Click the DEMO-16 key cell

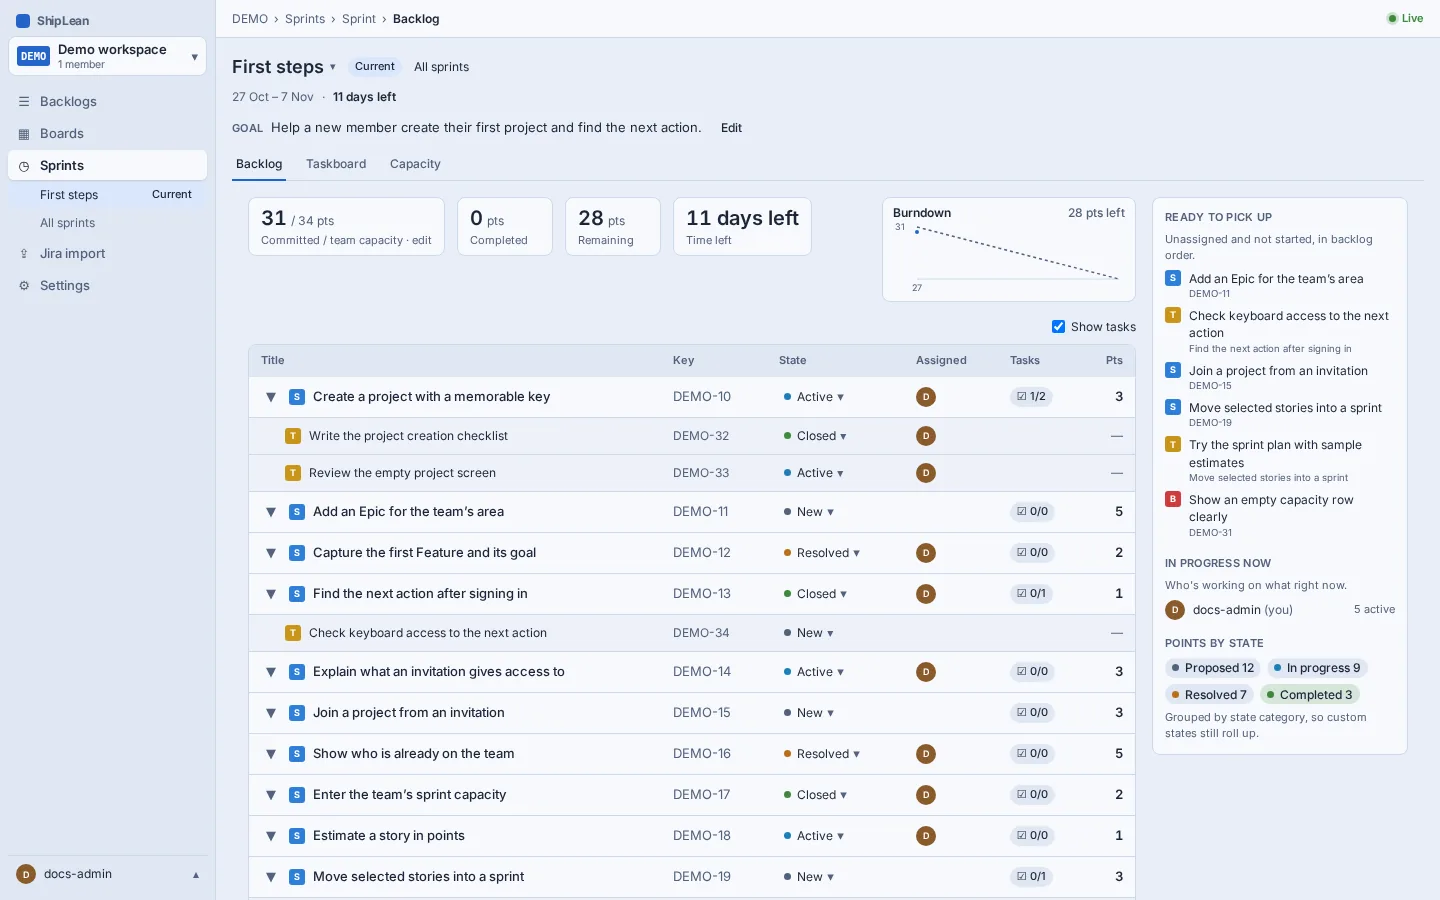click(702, 754)
